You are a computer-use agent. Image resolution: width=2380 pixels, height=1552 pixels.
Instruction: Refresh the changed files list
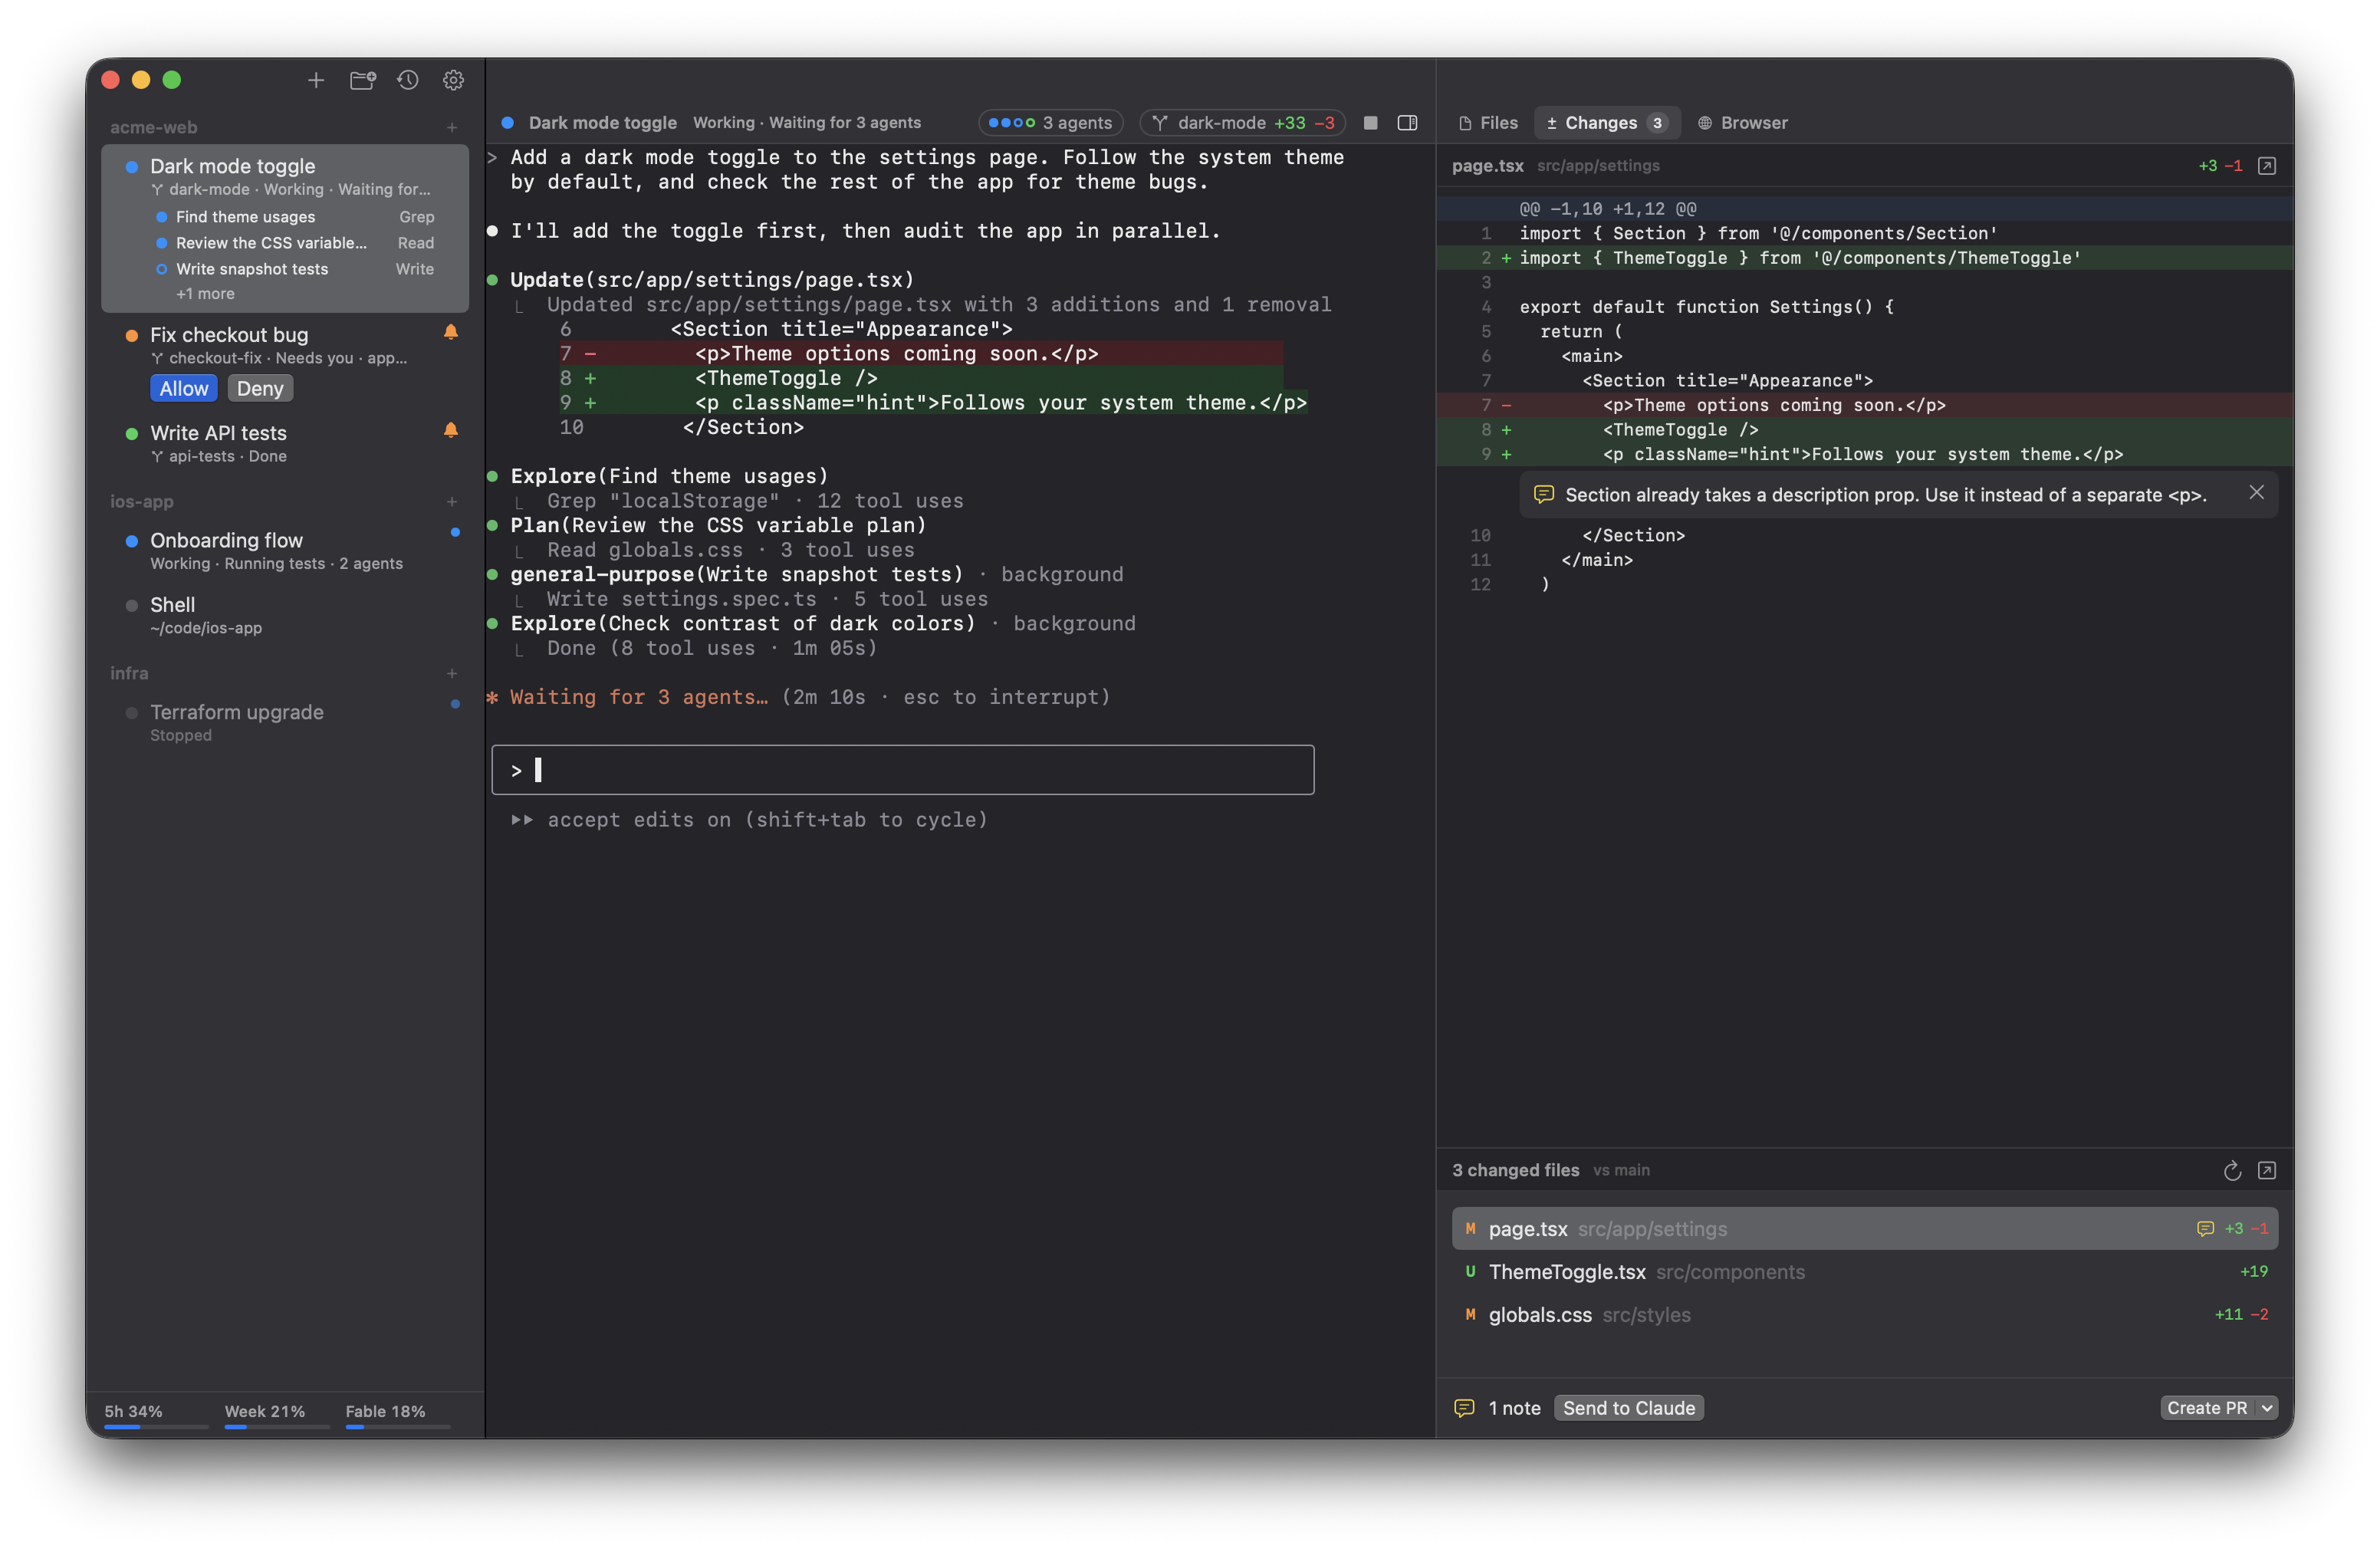pyautogui.click(x=2232, y=1170)
